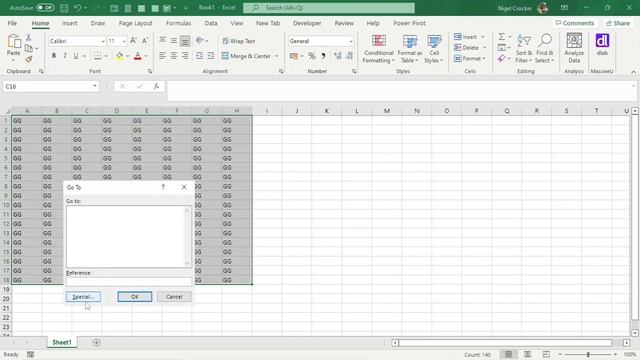Switch to the Formulas tab
The height and width of the screenshot is (360, 640).
click(x=178, y=23)
